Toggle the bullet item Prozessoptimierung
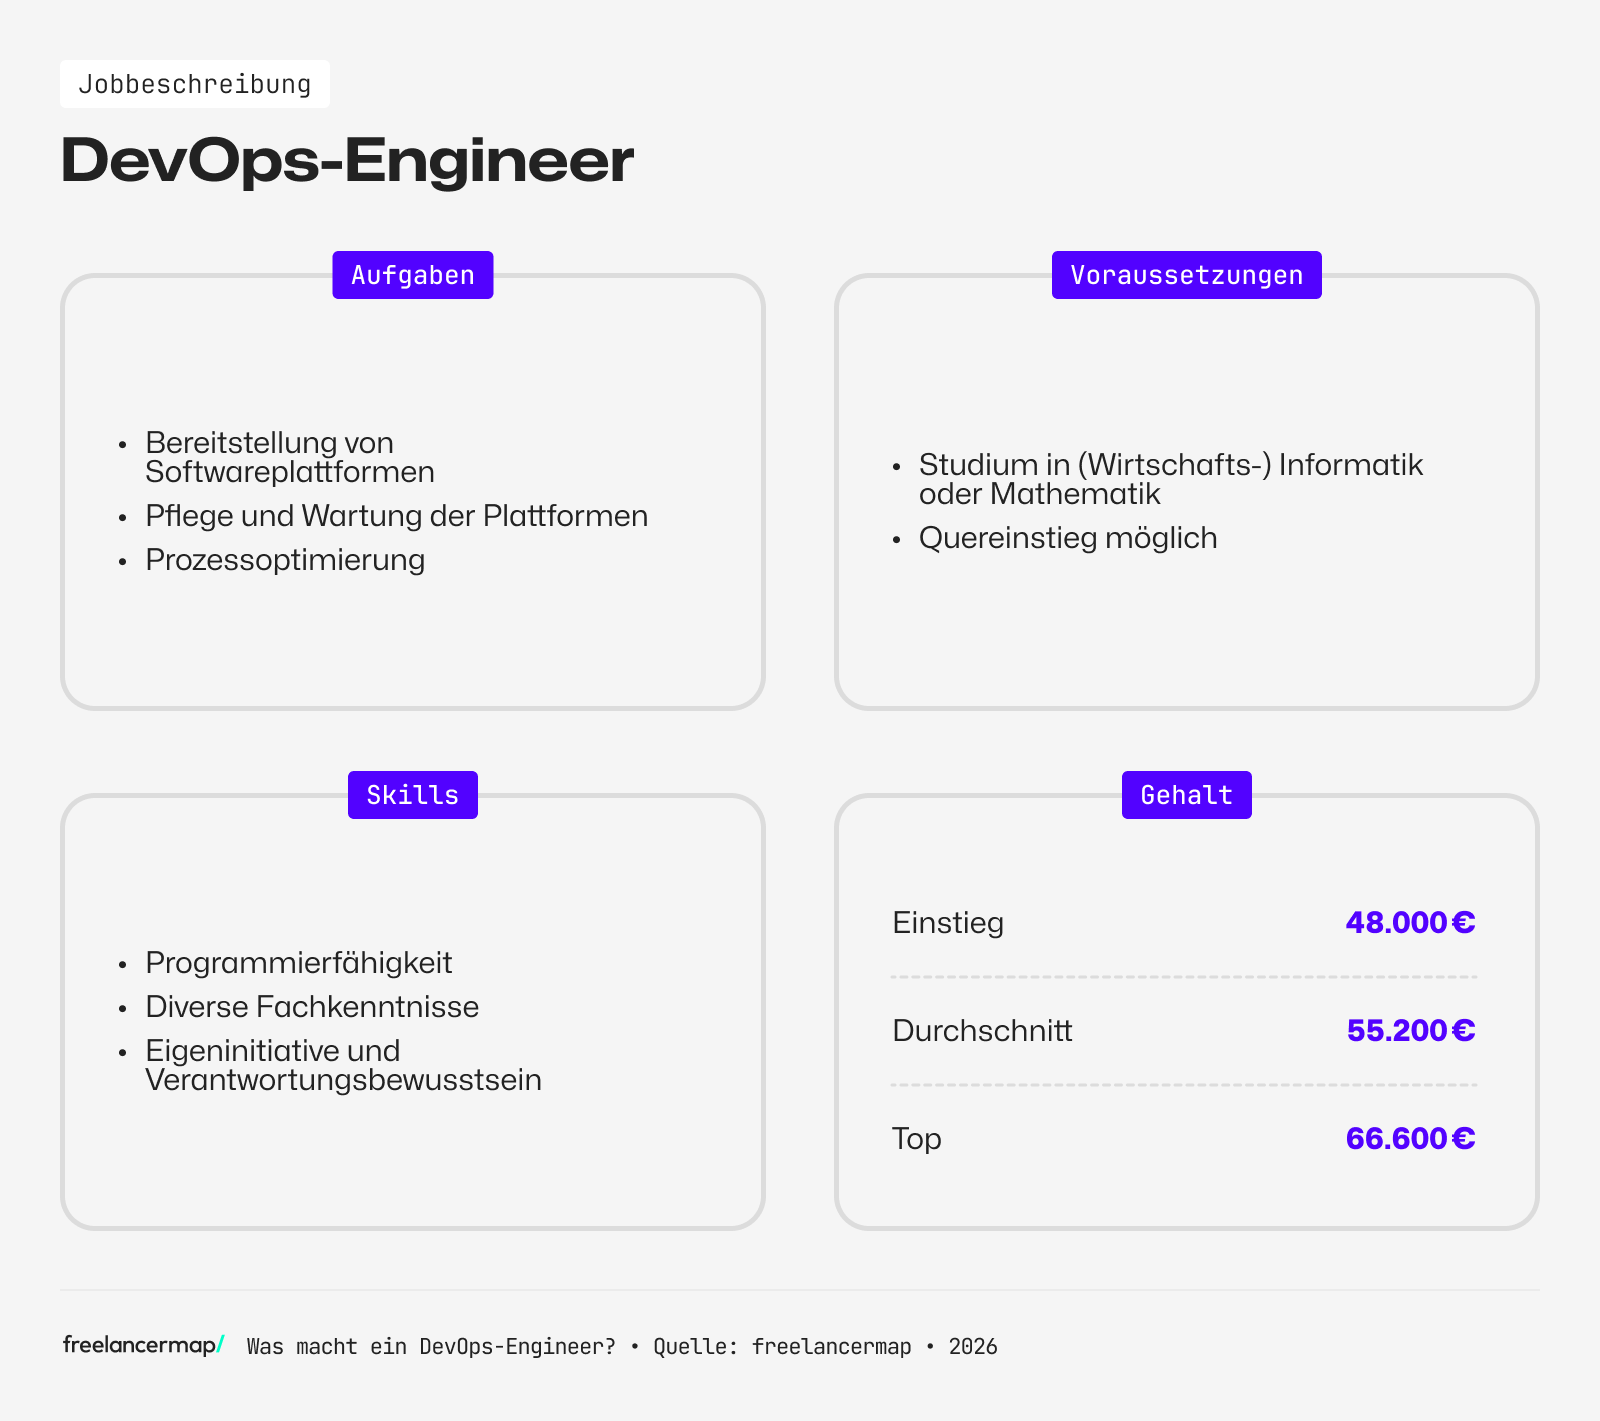Screen dimensions: 1600x1421 285,559
